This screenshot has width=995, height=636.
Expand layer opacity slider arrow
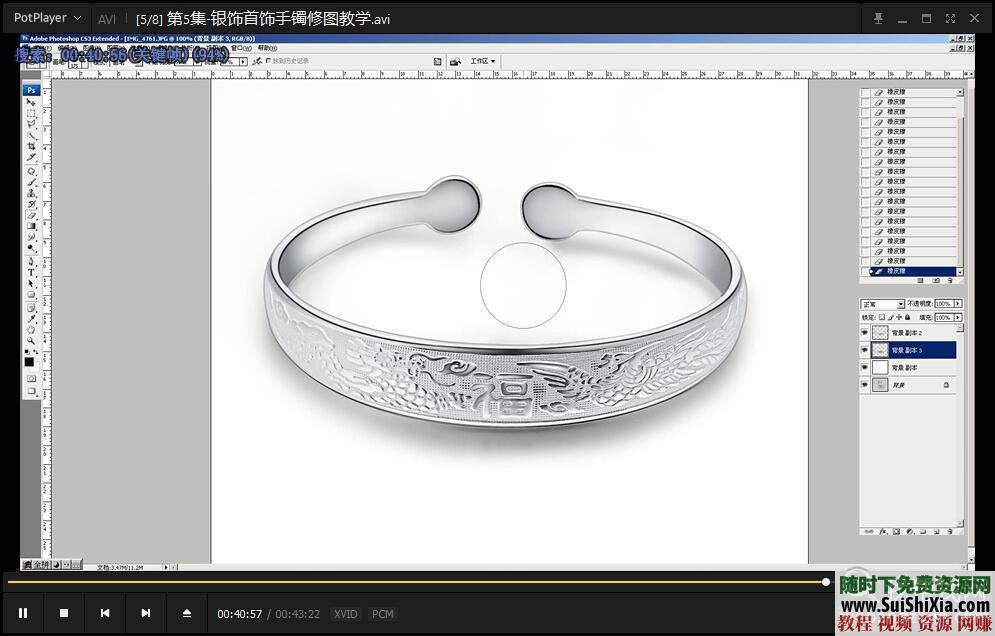tap(958, 304)
